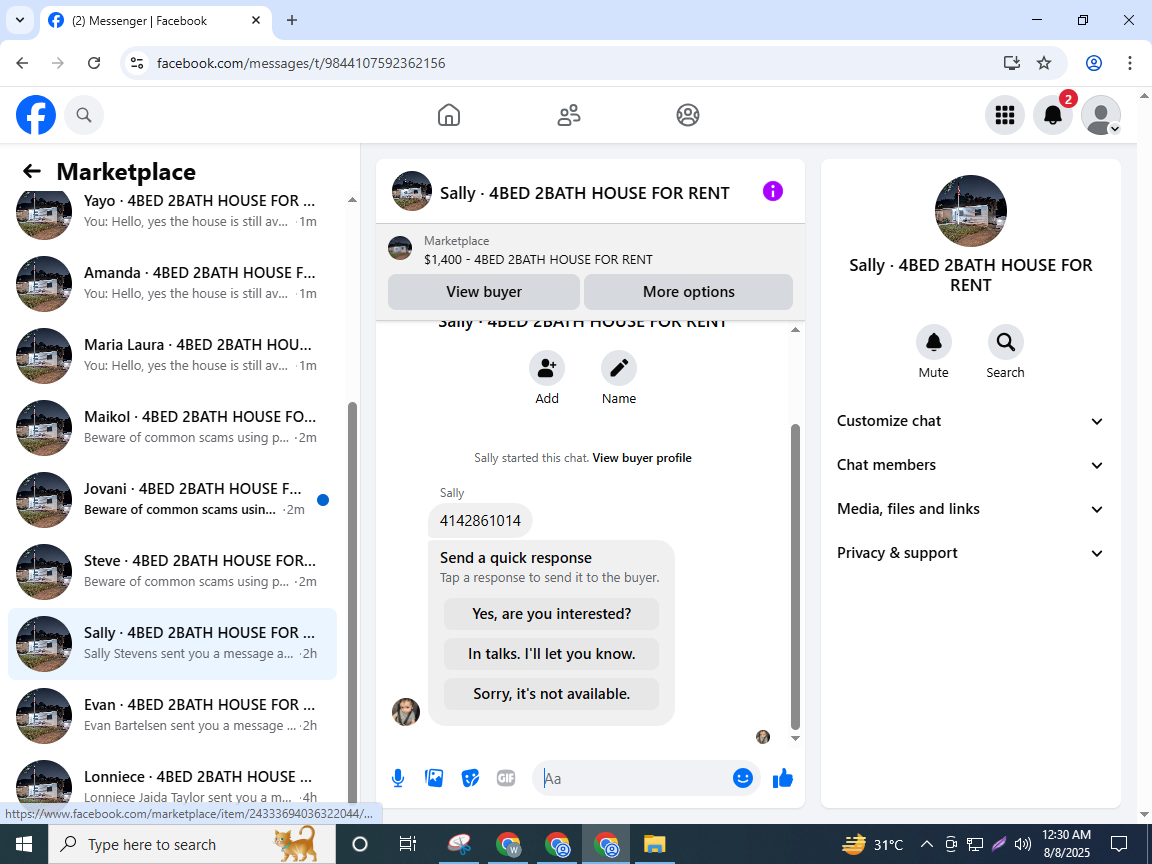This screenshot has width=1152, height=864.
Task: Open File Explorer from taskbar
Action: (654, 844)
